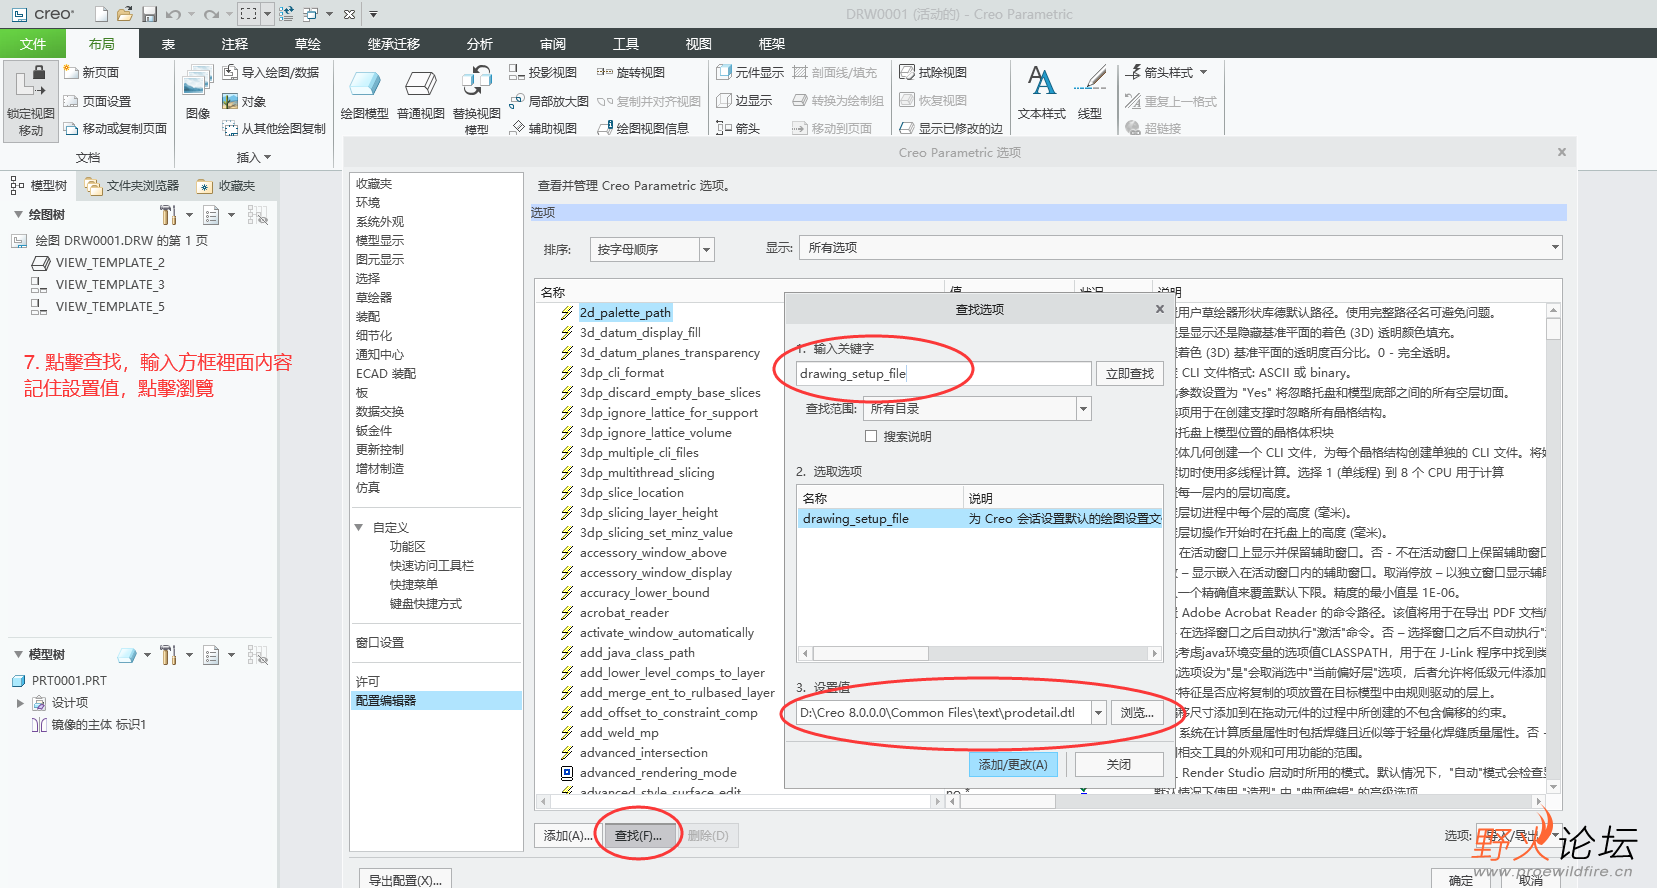Screen dimensions: 1657x888
Task: Click the 添加(A)... button
Action: click(x=568, y=835)
